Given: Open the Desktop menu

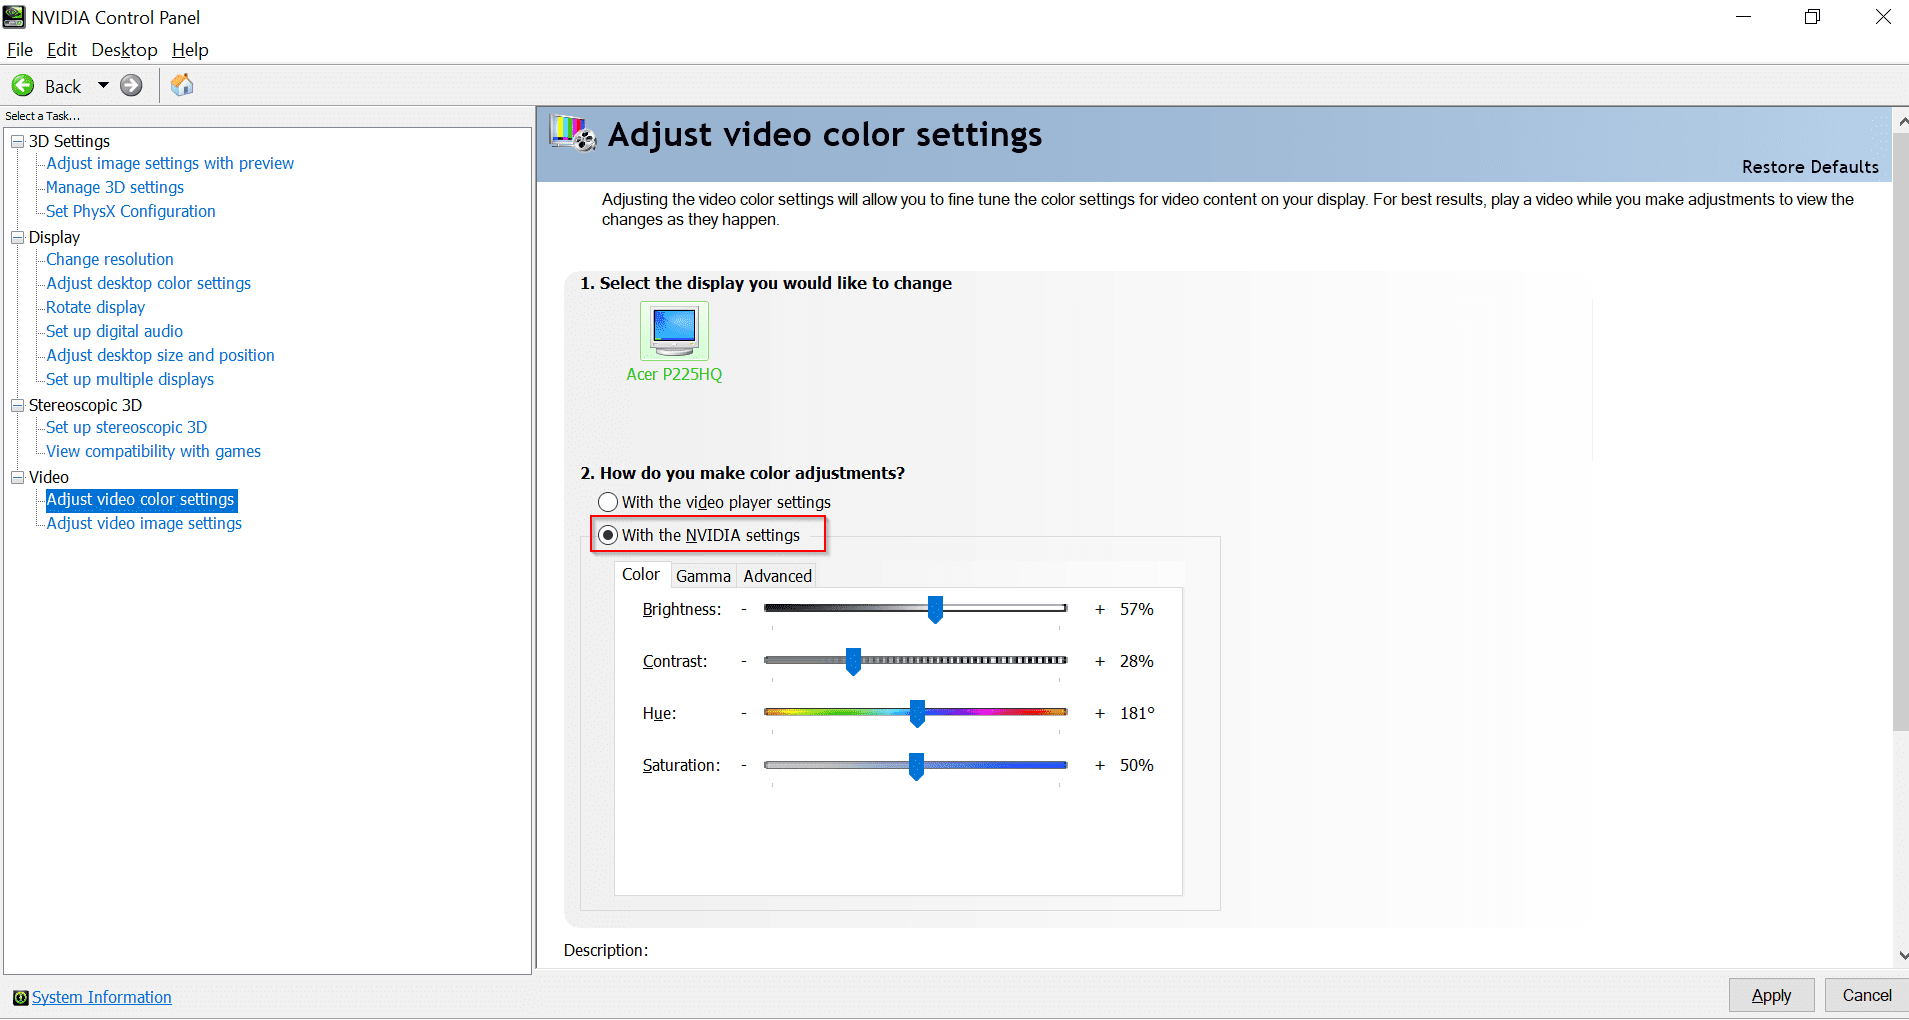Looking at the screenshot, I should tap(123, 49).
